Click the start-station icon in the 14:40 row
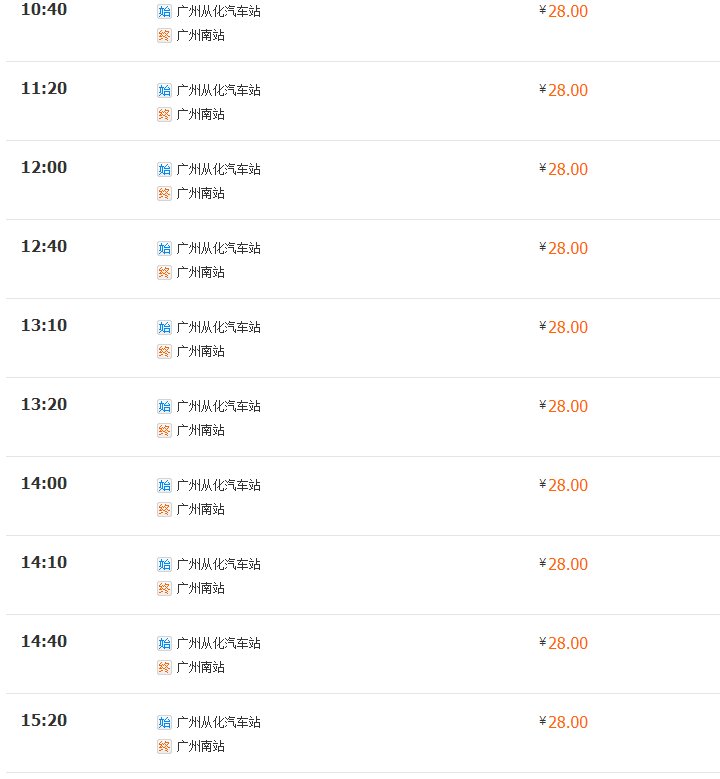Viewport: 720px width, 779px height. pyautogui.click(x=164, y=643)
